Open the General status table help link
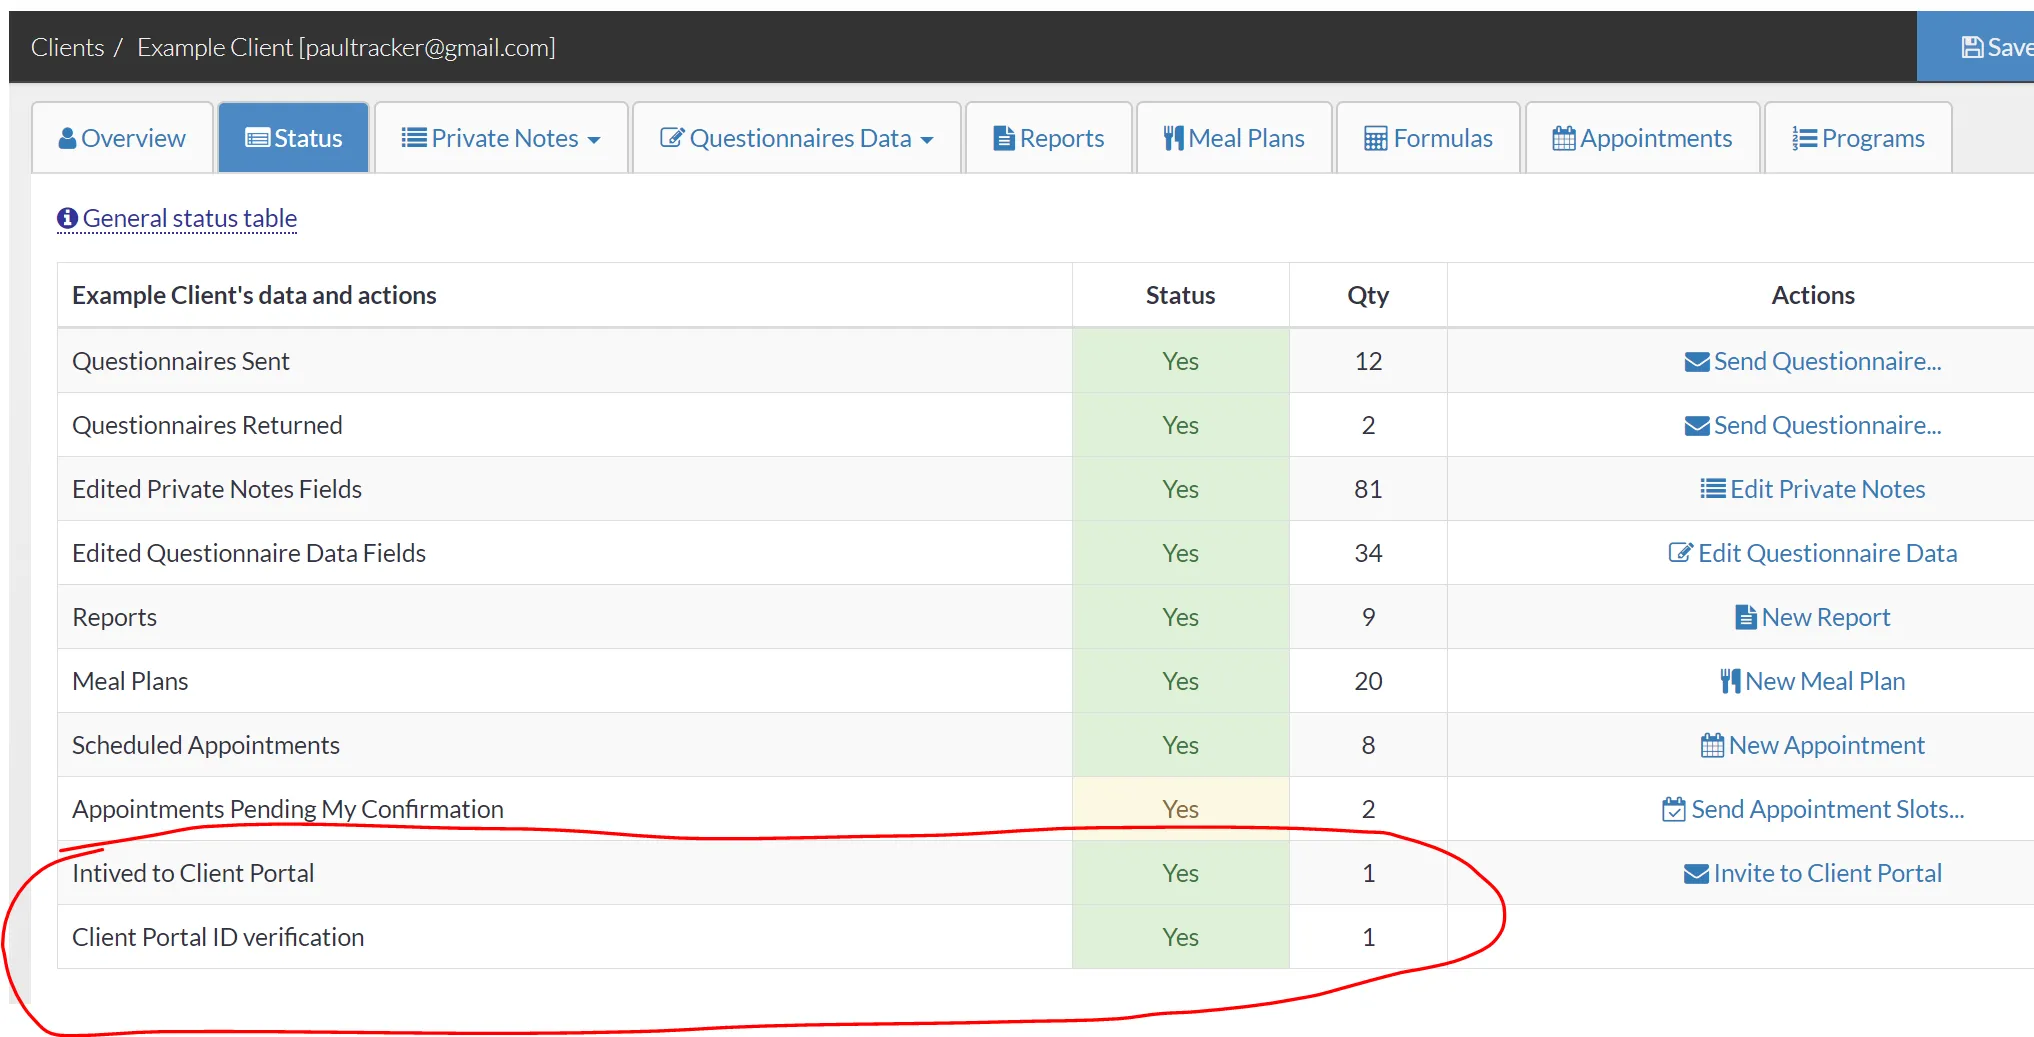This screenshot has width=2034, height=1037. pos(189,218)
